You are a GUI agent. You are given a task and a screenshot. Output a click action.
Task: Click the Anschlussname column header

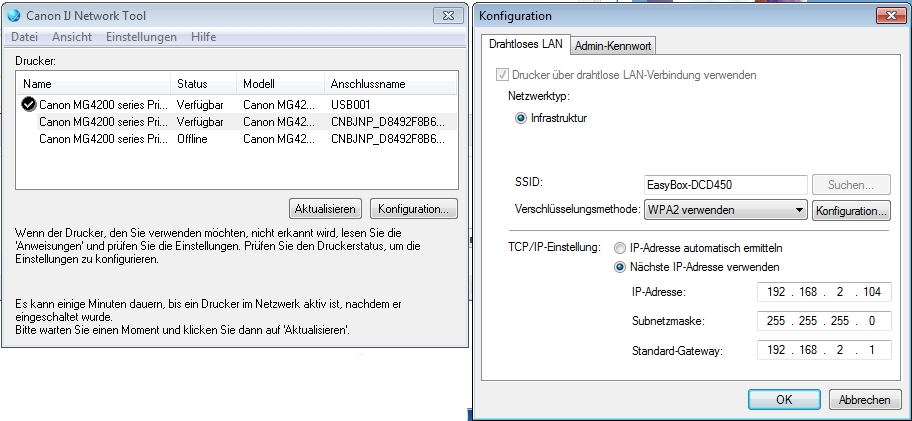[x=391, y=84]
